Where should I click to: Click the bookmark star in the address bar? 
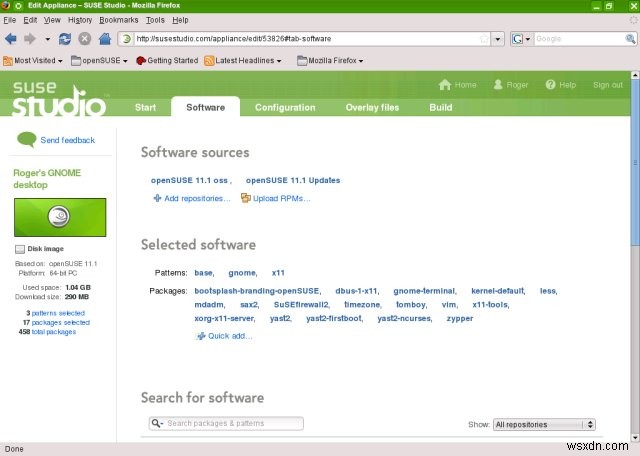[x=484, y=39]
